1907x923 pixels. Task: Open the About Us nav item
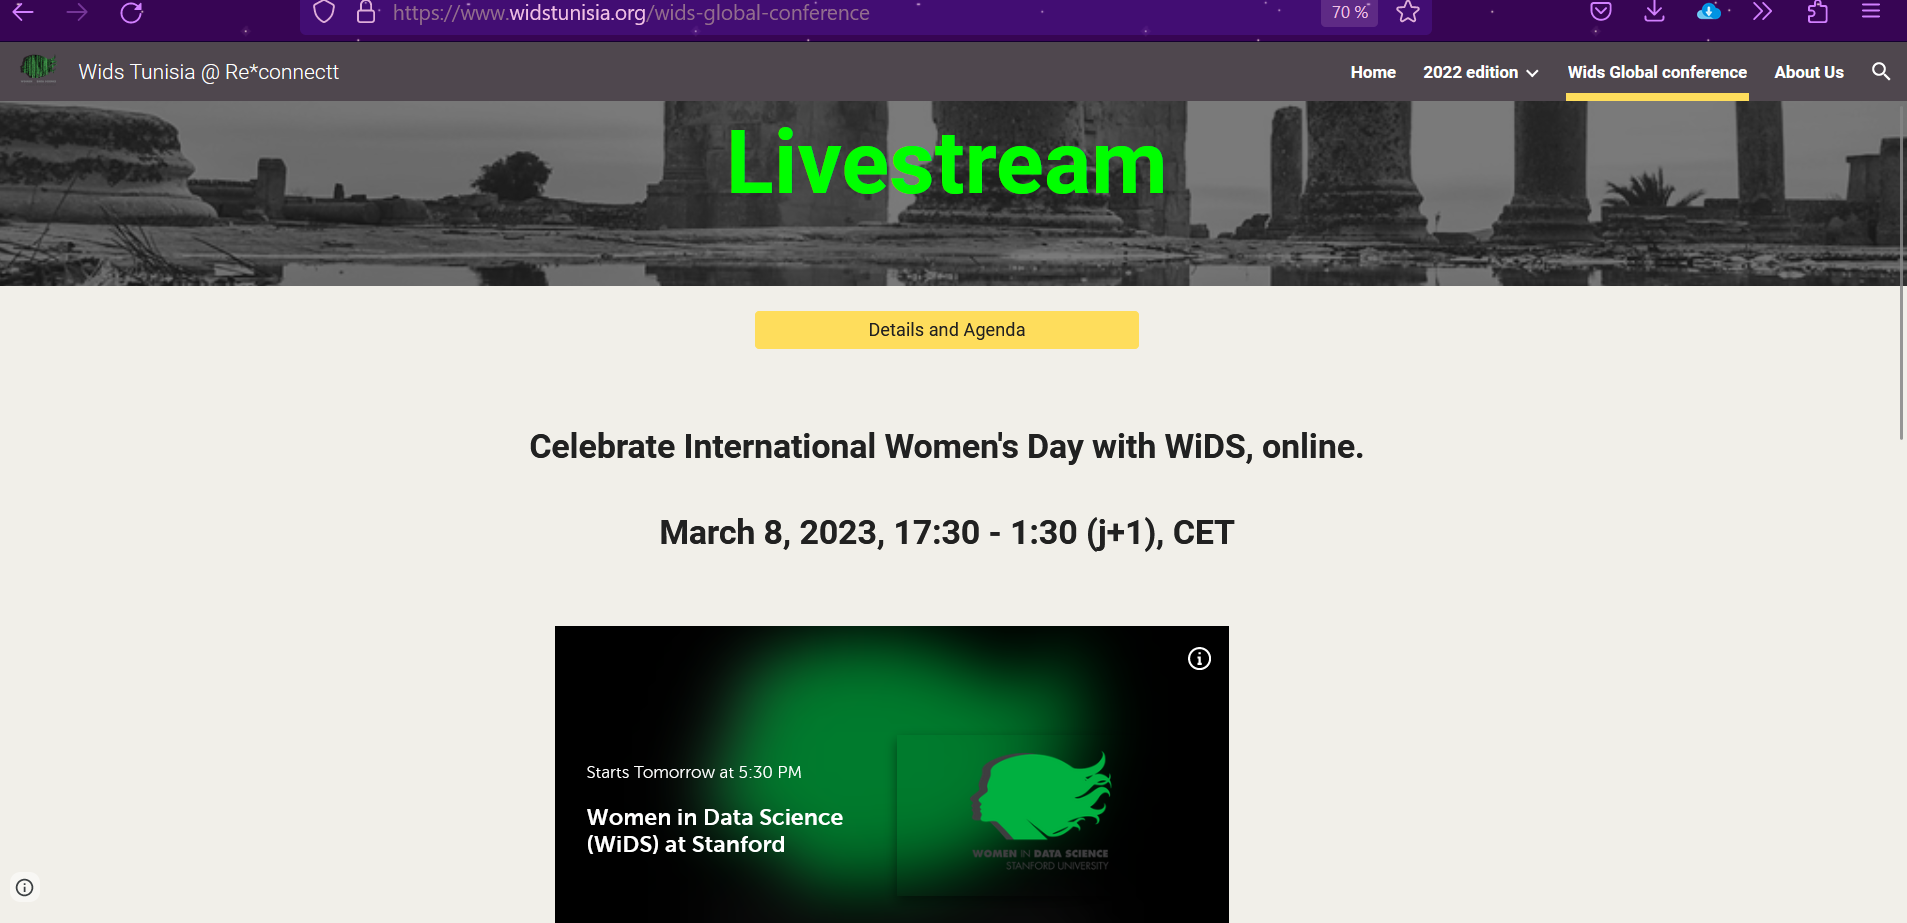tap(1809, 72)
